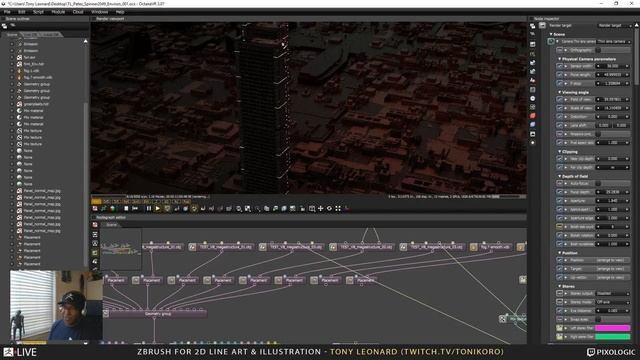Click the checkered region icon in render toolbar
The image size is (640, 360).
point(248,209)
